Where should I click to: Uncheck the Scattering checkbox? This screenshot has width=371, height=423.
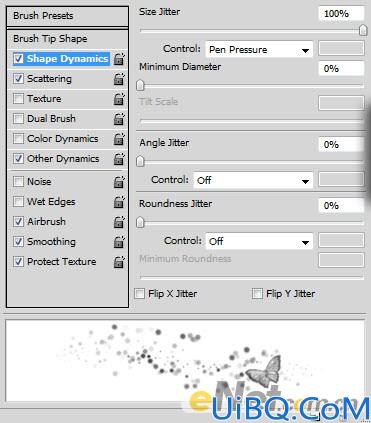coord(18,79)
